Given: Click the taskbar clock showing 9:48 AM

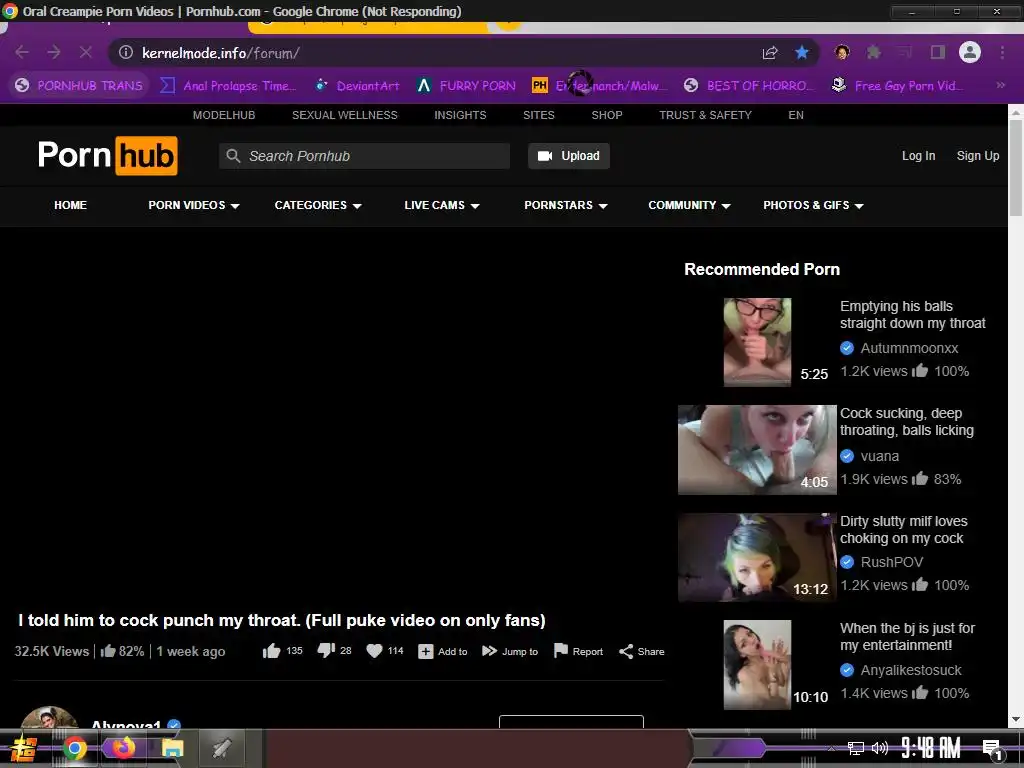Looking at the screenshot, I should pyautogui.click(x=930, y=748).
